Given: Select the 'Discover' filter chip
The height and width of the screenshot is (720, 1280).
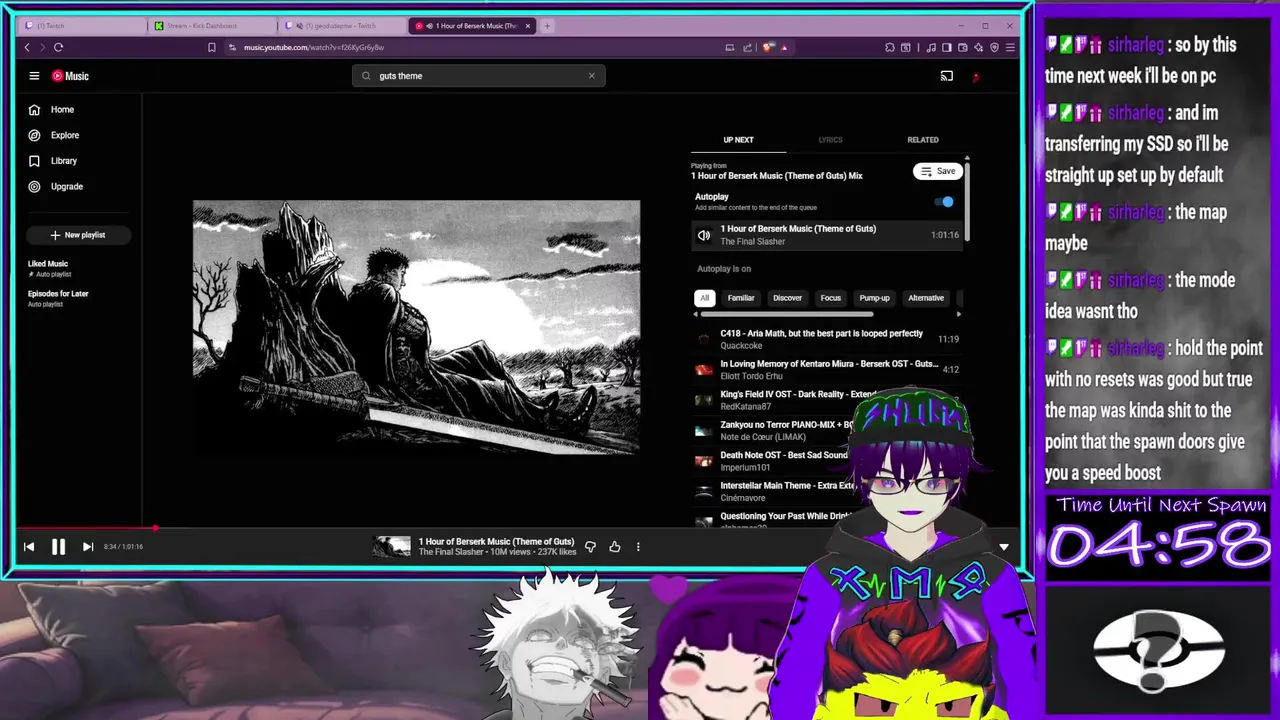Looking at the screenshot, I should 787,298.
